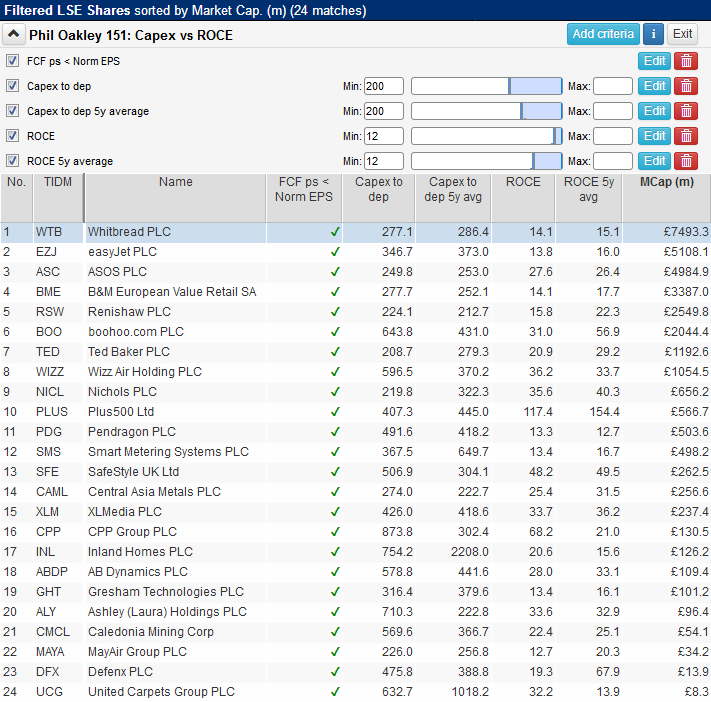Sort by the ROCE 5y avg column header
Image resolution: width=711 pixels, height=702 pixels.
tap(589, 198)
